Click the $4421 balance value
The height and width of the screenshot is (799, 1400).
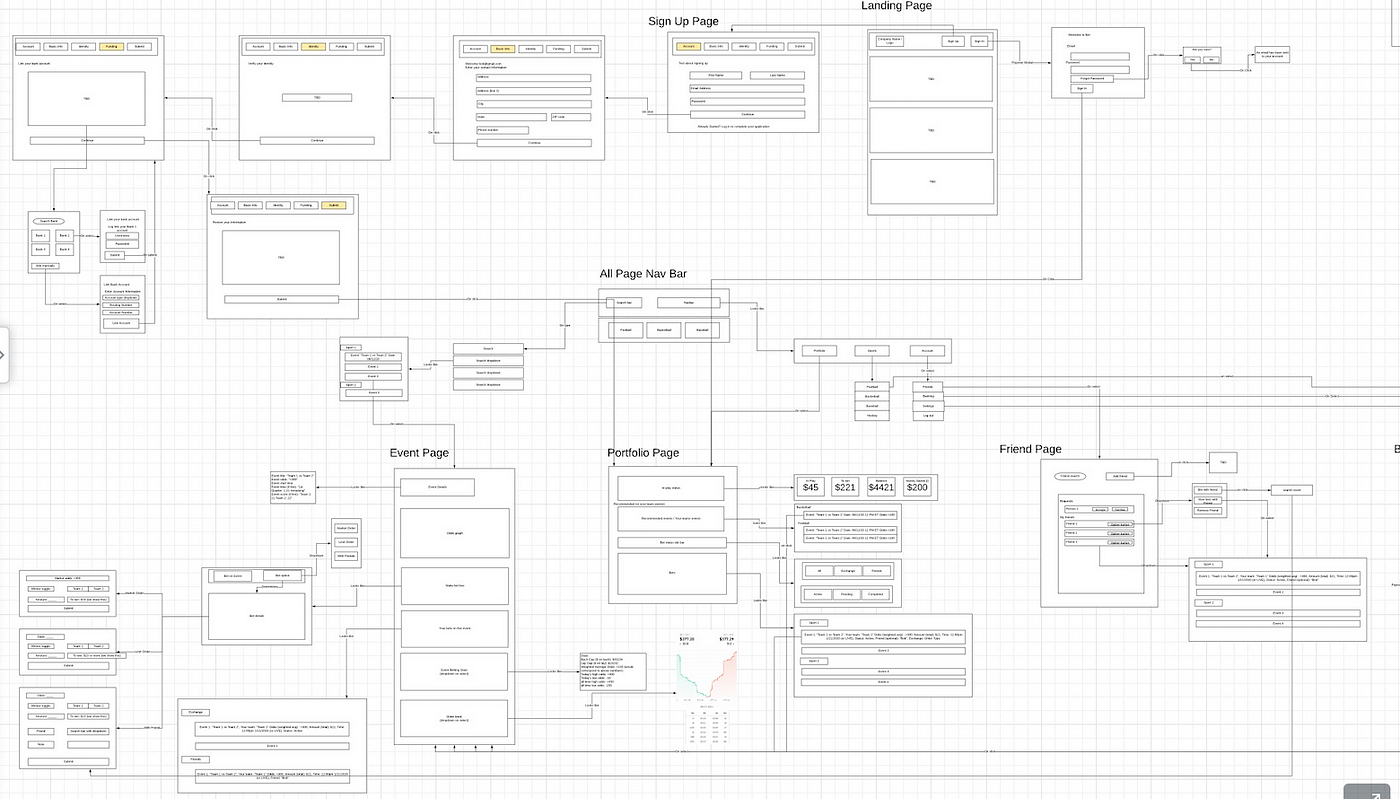pos(881,488)
